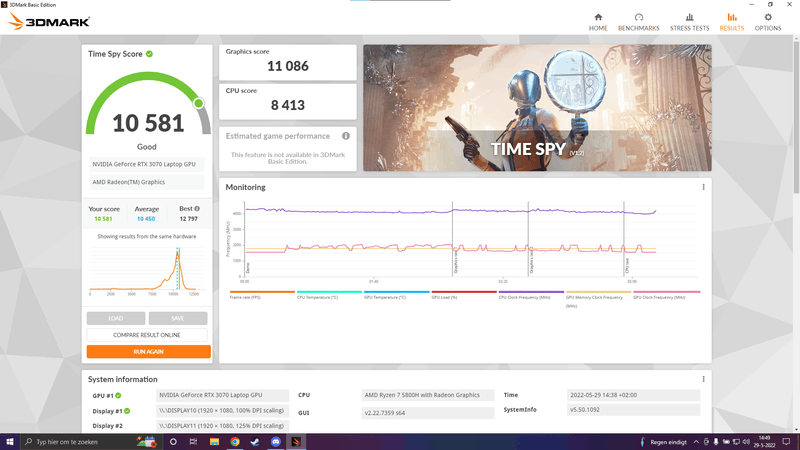The width and height of the screenshot is (800, 450).
Task: Select the Results tab
Action: (x=732, y=22)
